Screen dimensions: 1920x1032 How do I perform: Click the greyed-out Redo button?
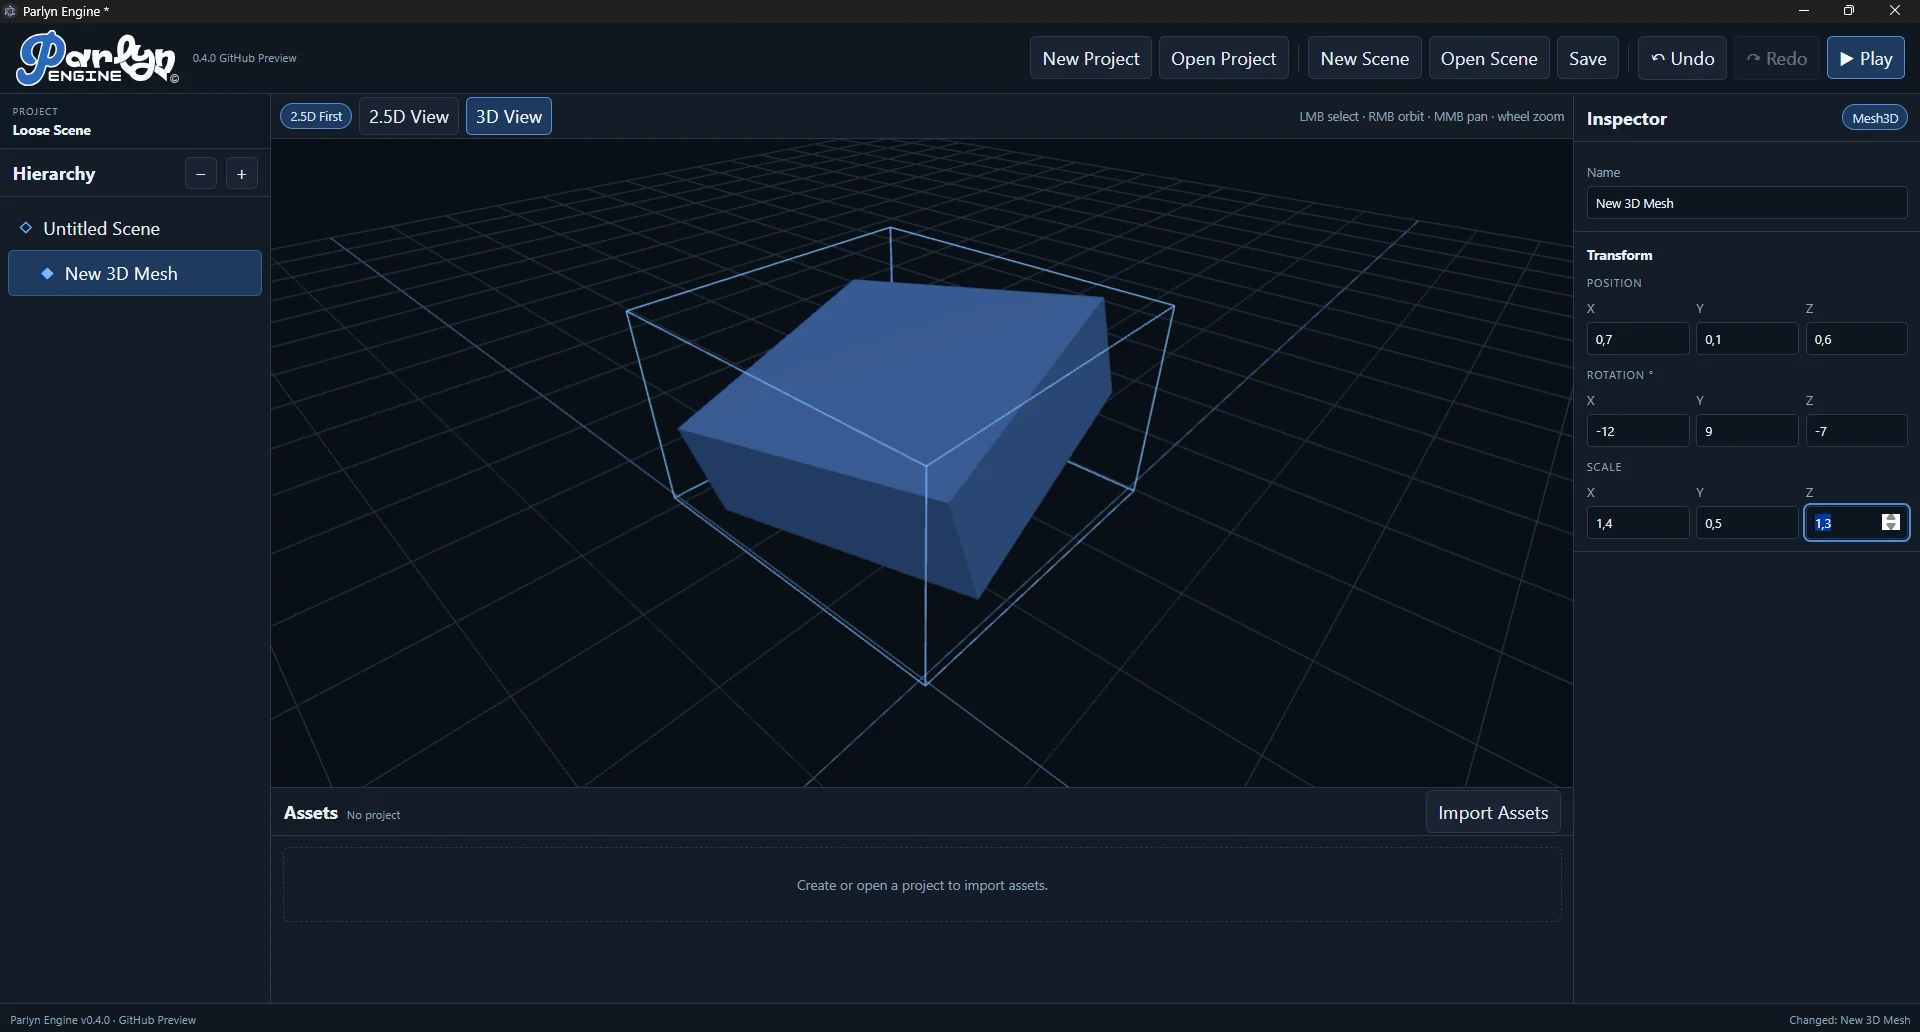pos(1777,58)
